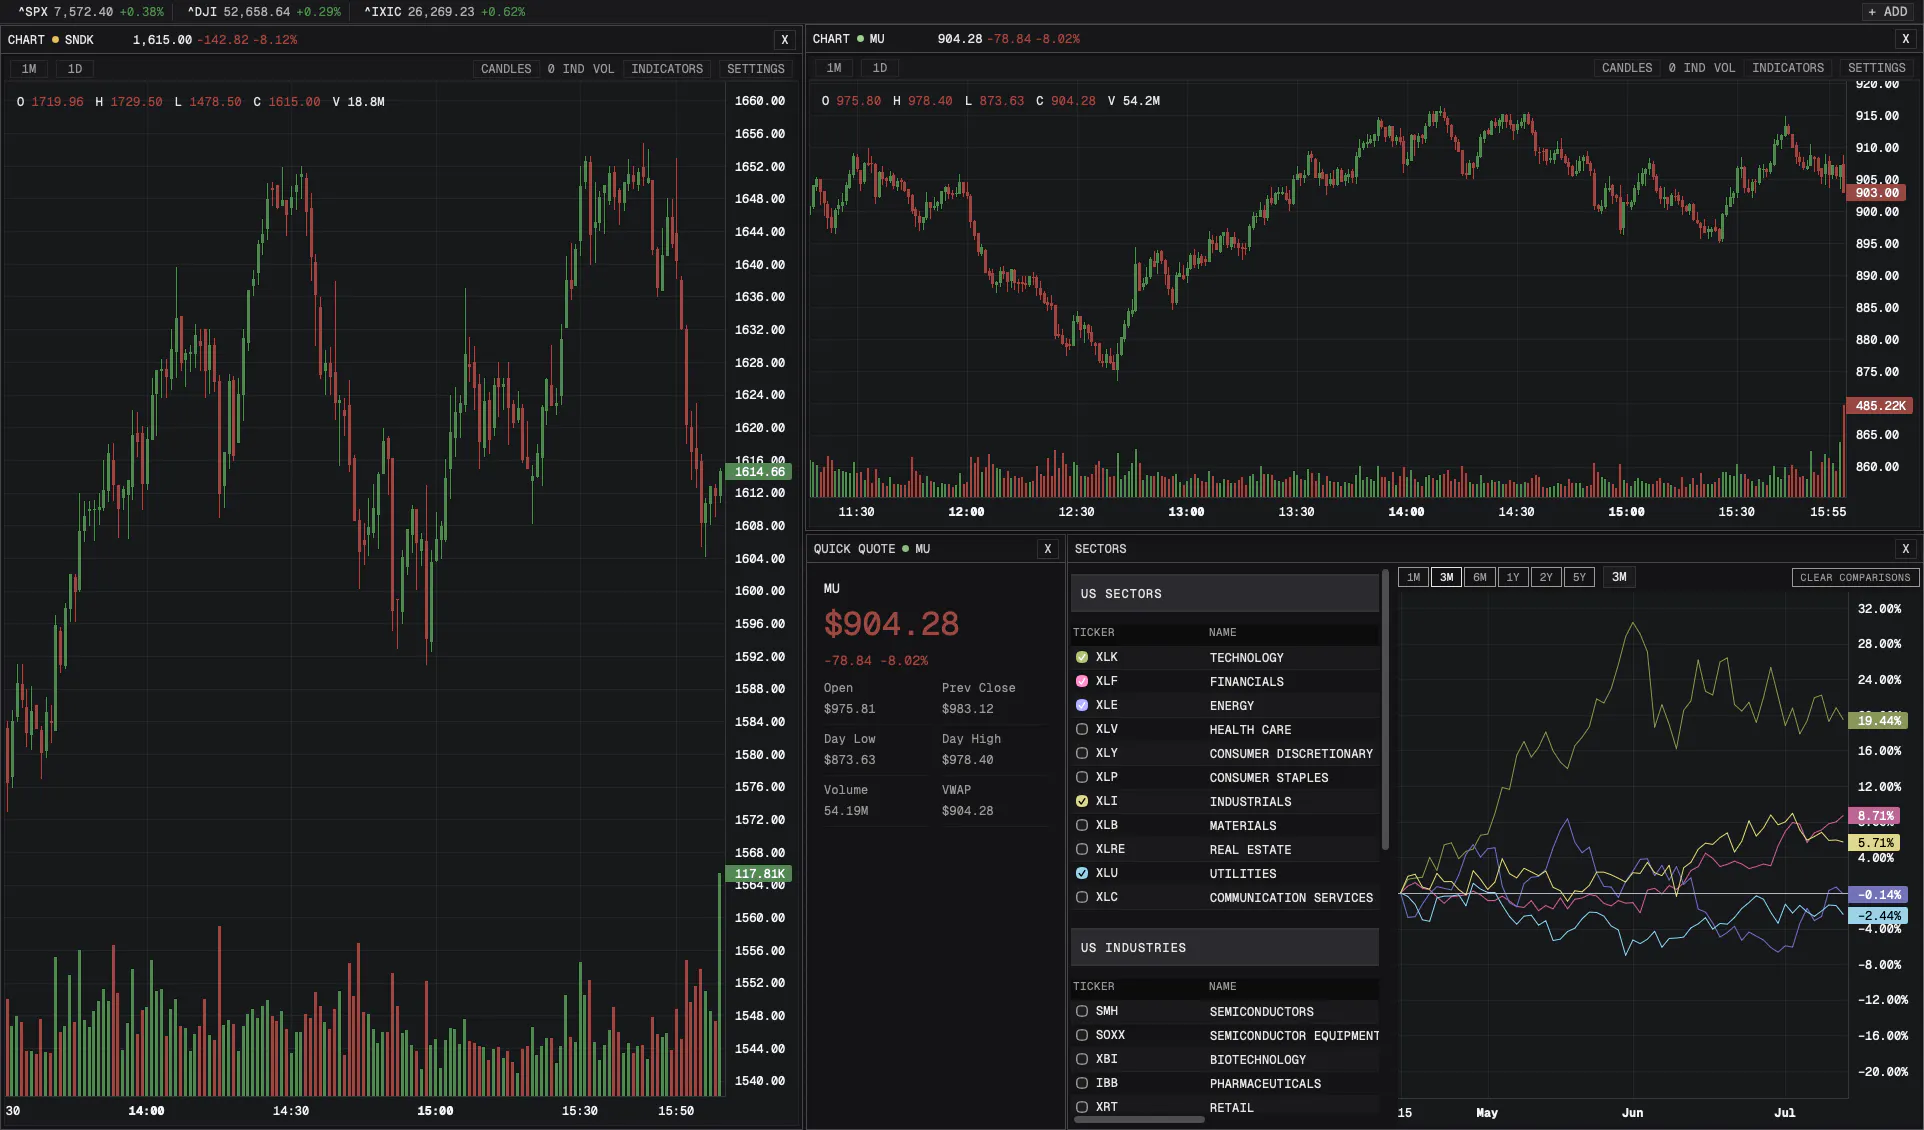Select 1M interval on MU chart

(x=834, y=68)
